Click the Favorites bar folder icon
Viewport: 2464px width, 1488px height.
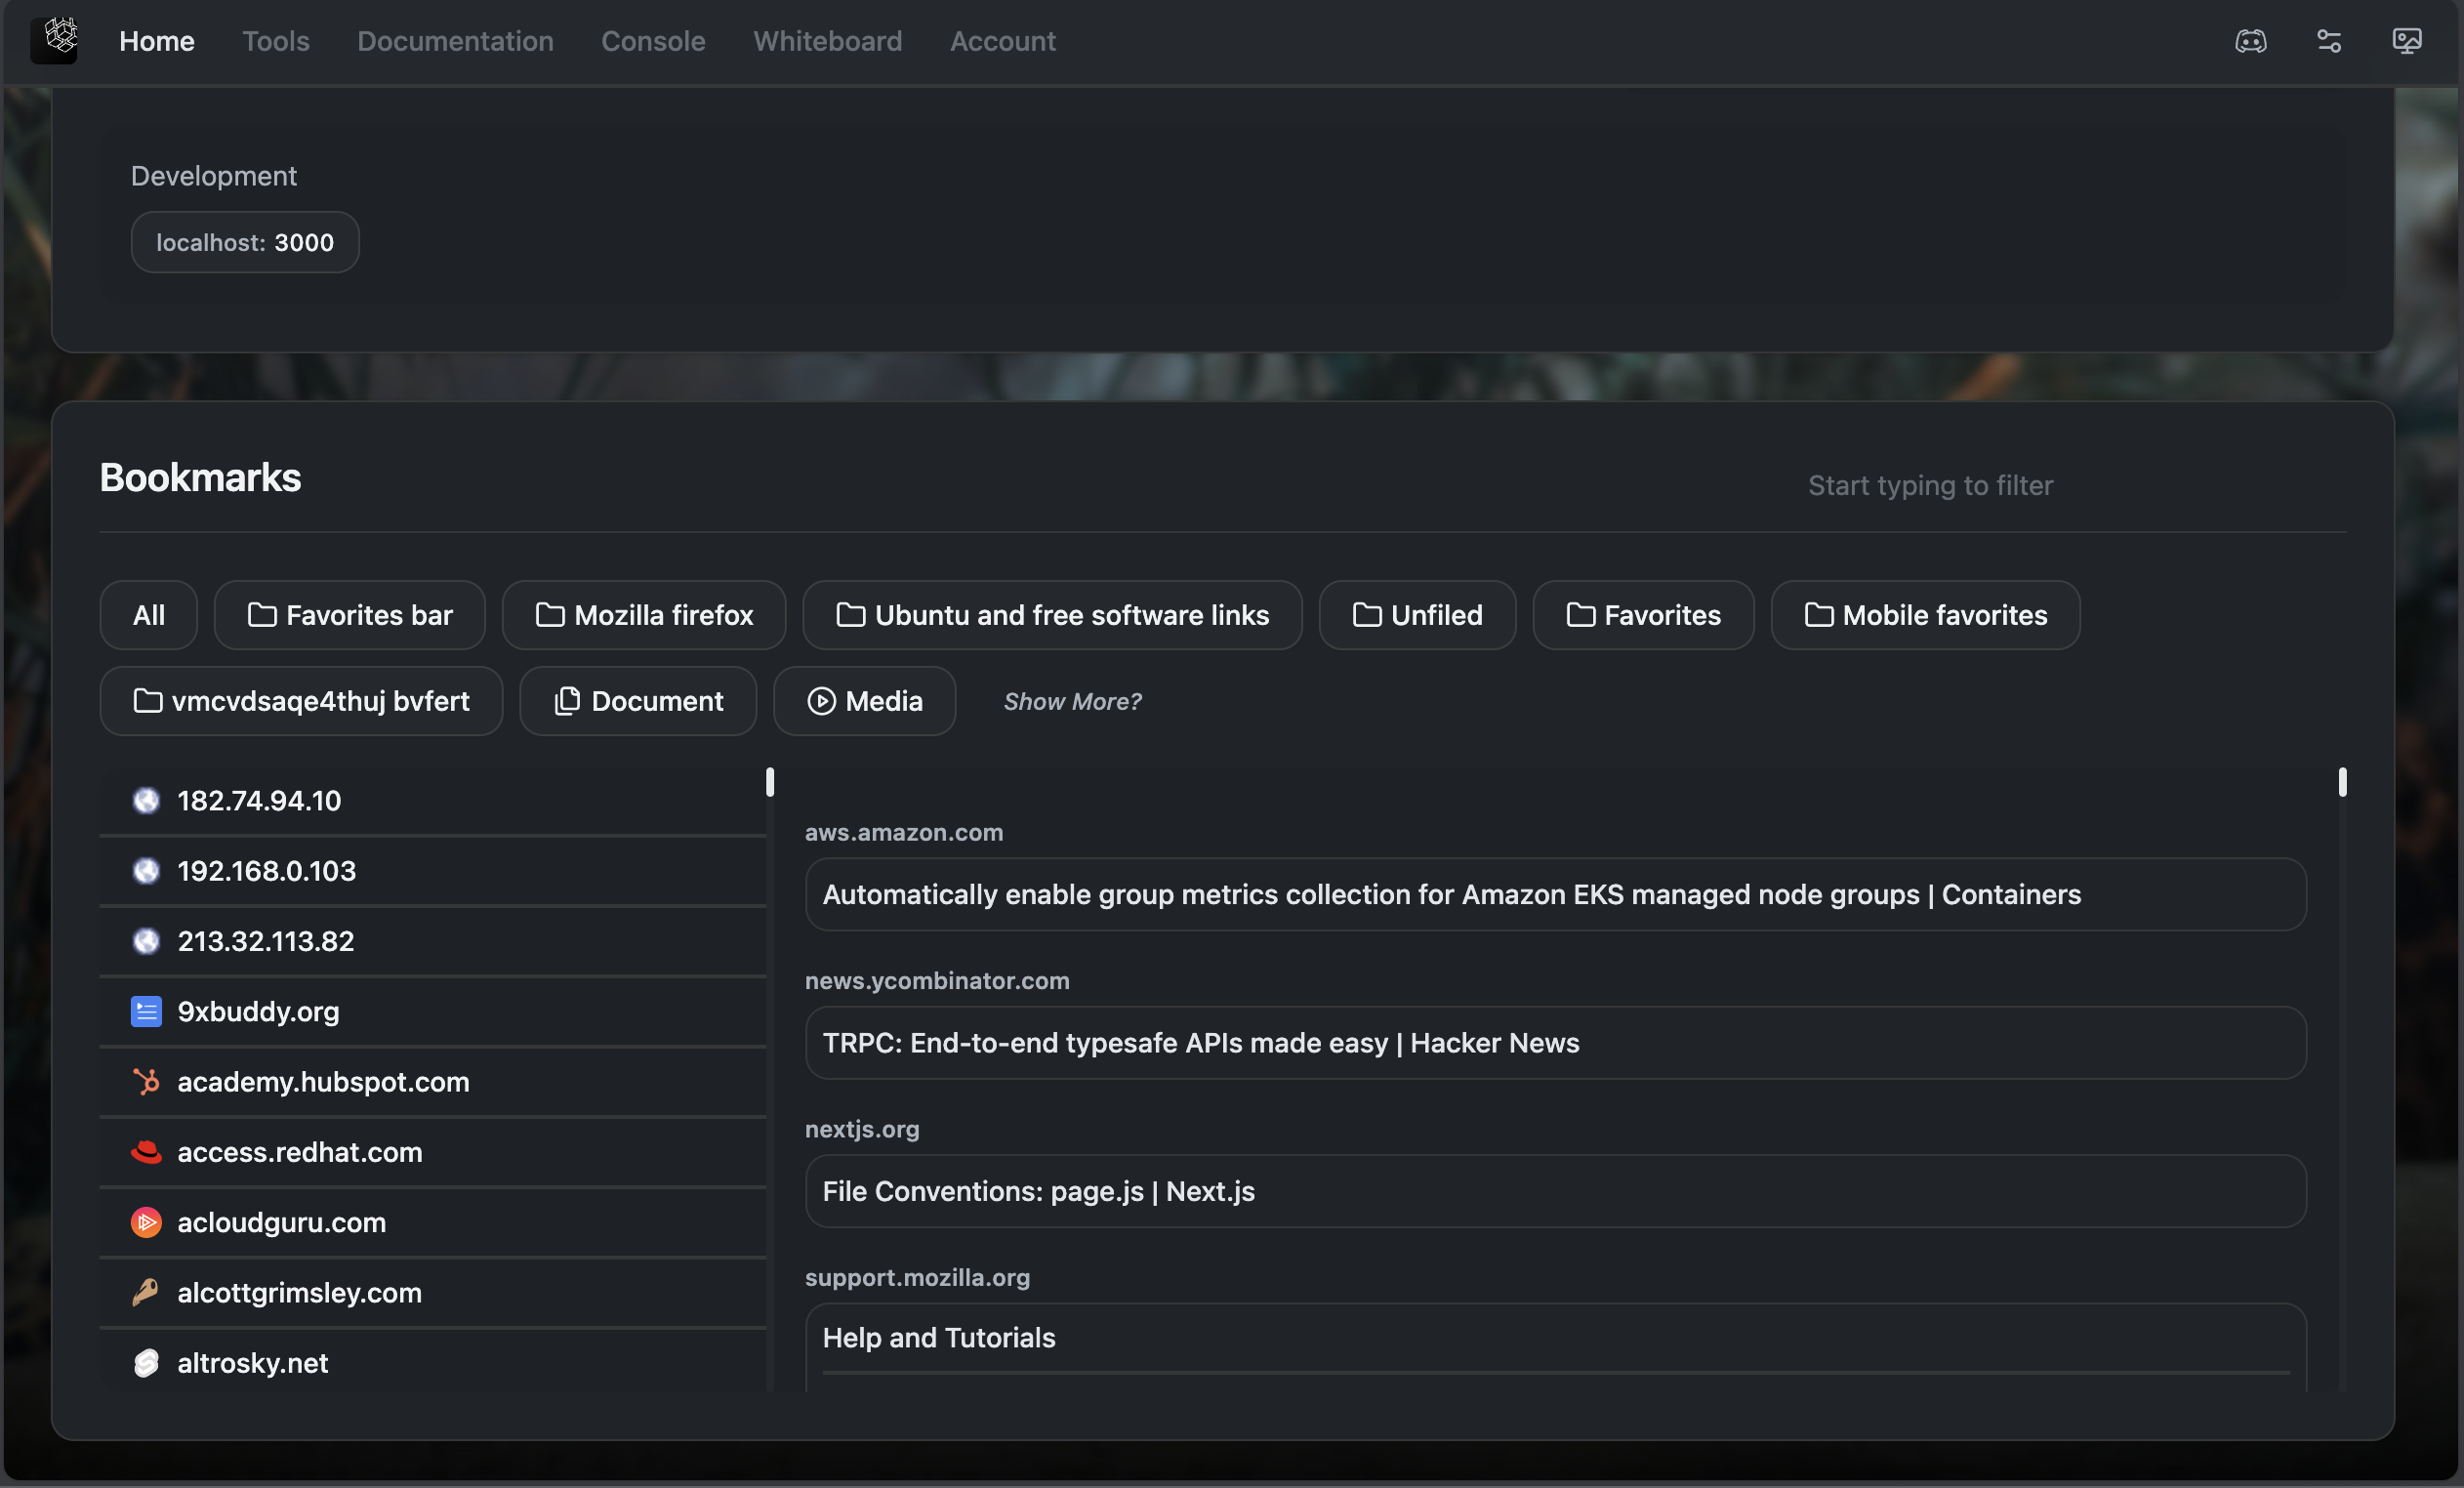pyautogui.click(x=262, y=615)
